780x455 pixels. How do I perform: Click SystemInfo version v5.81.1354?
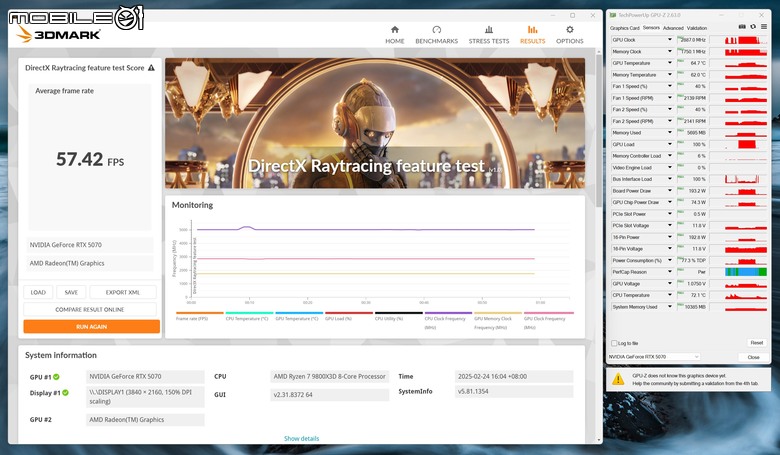513,391
